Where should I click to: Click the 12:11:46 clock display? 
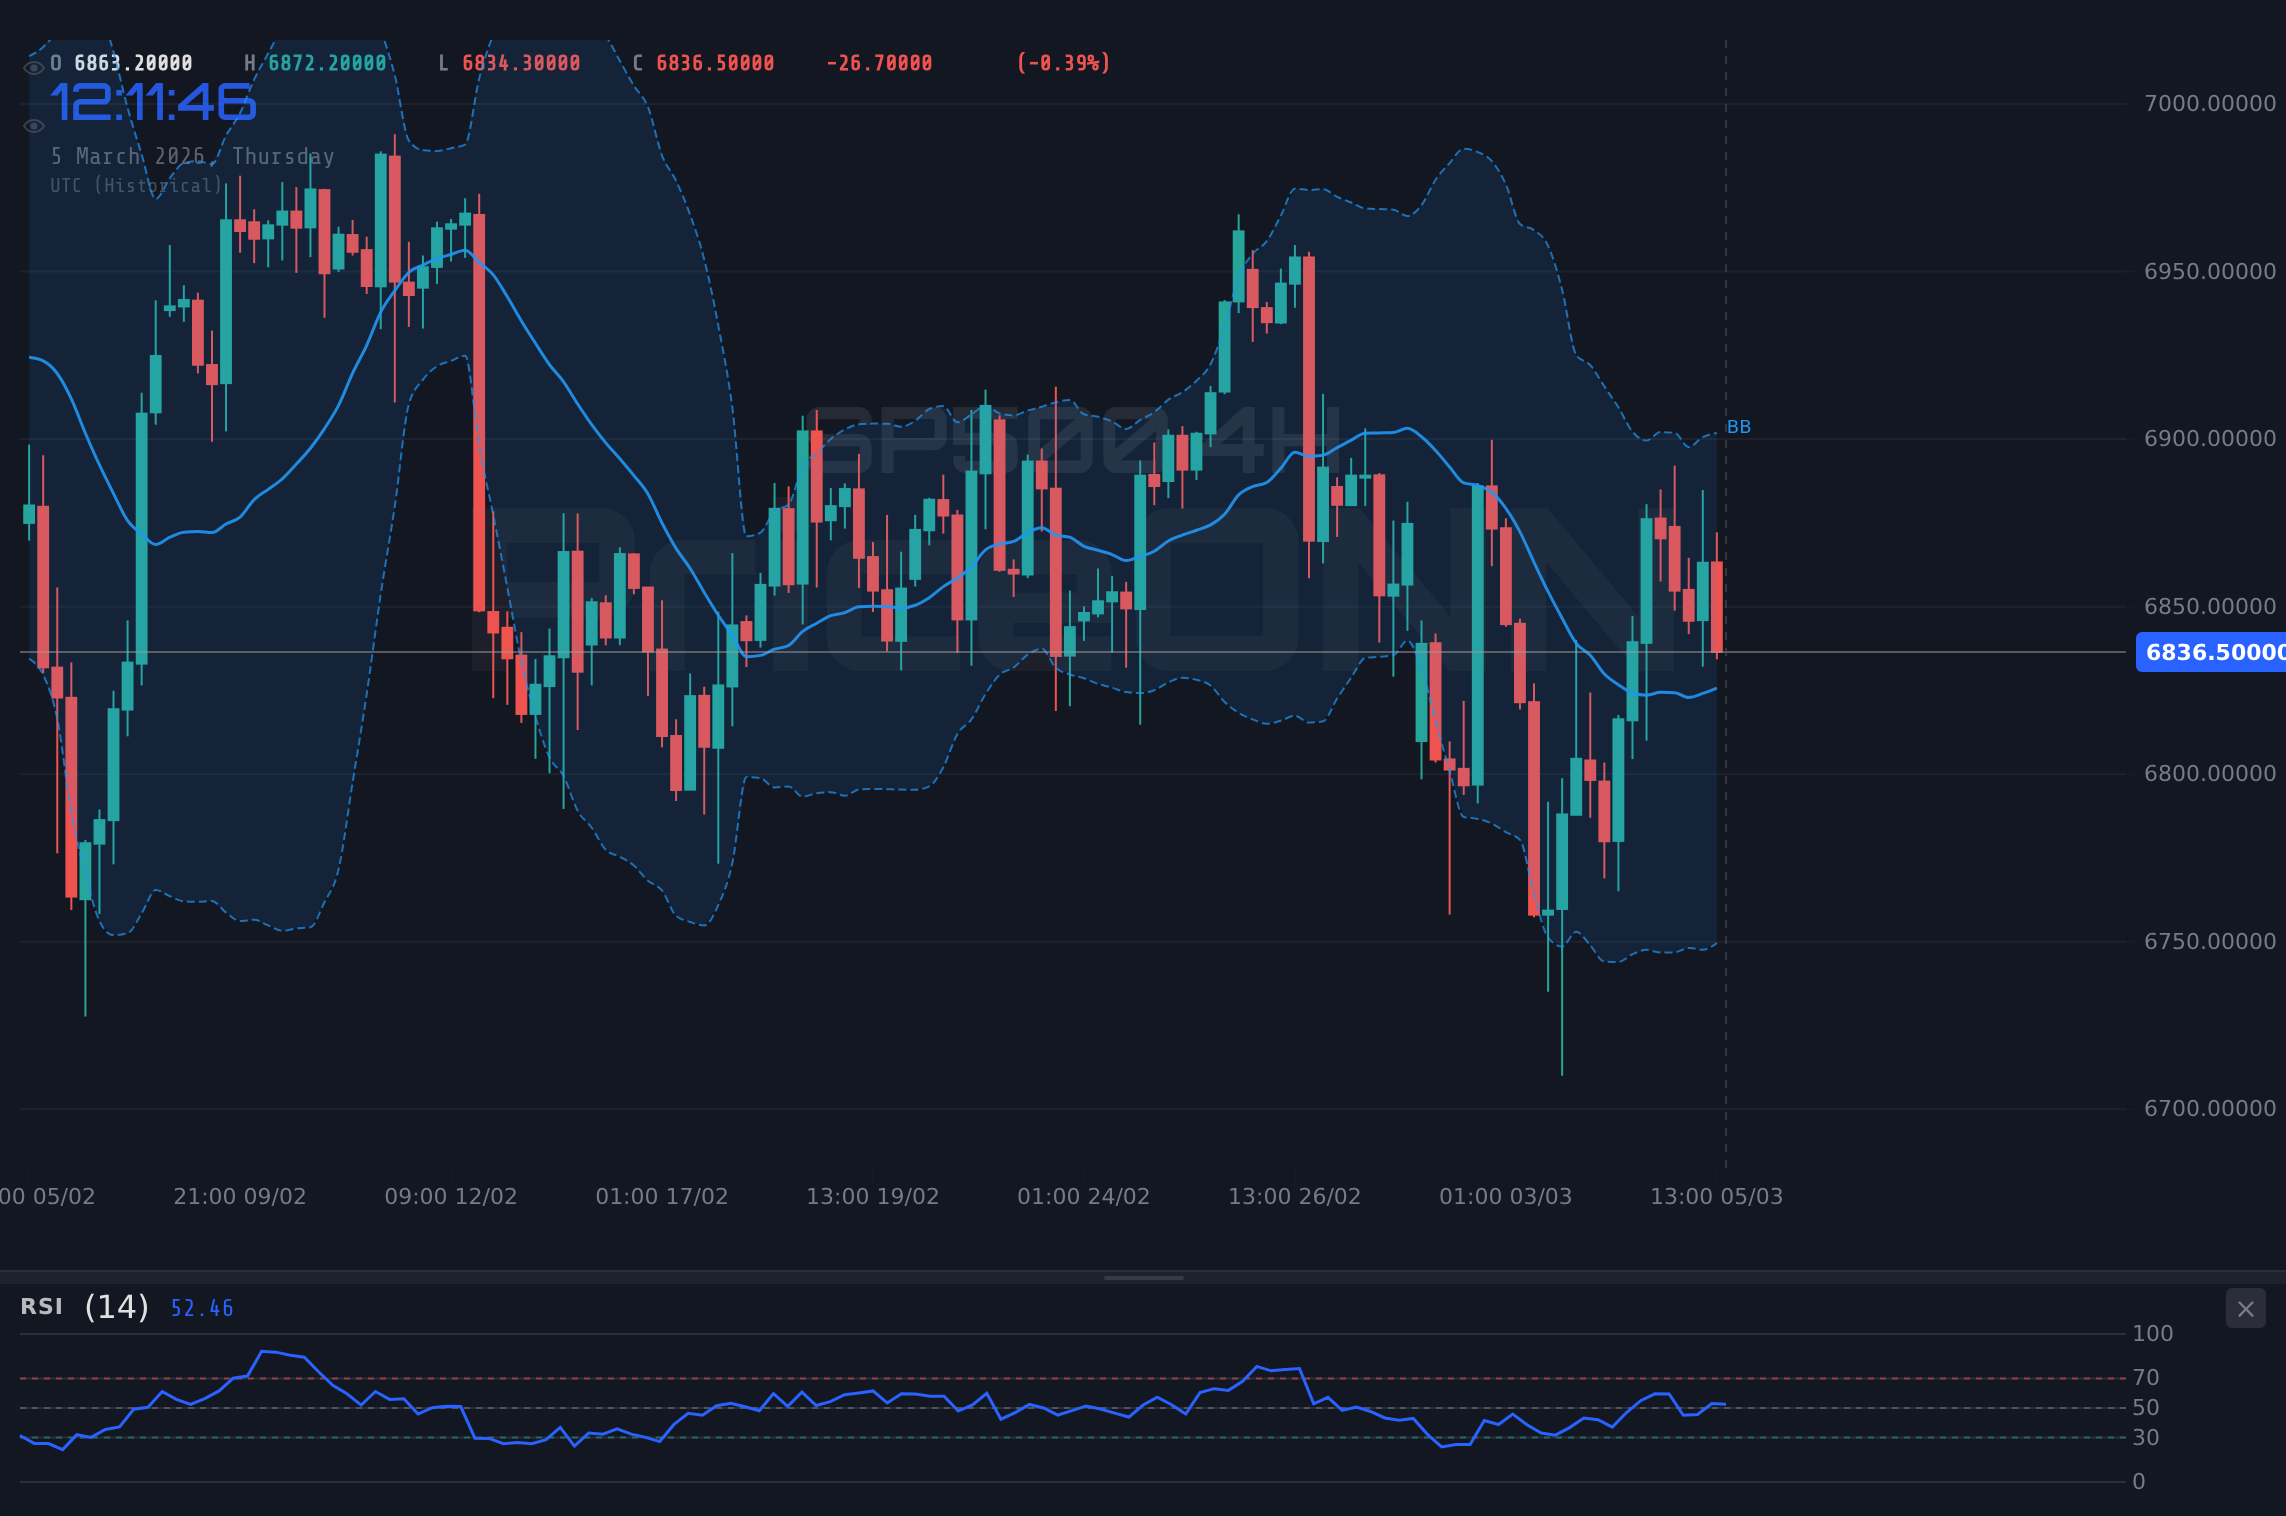tap(153, 103)
